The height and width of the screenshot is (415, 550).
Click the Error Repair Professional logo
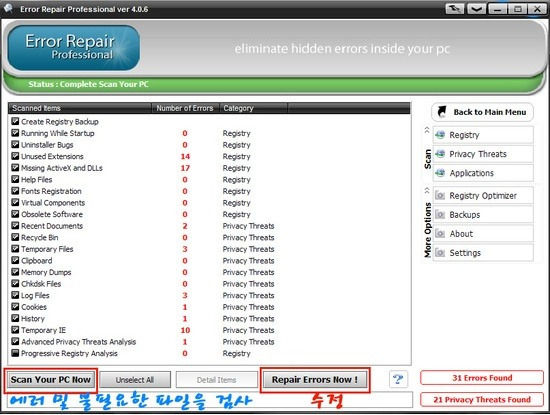tap(74, 48)
